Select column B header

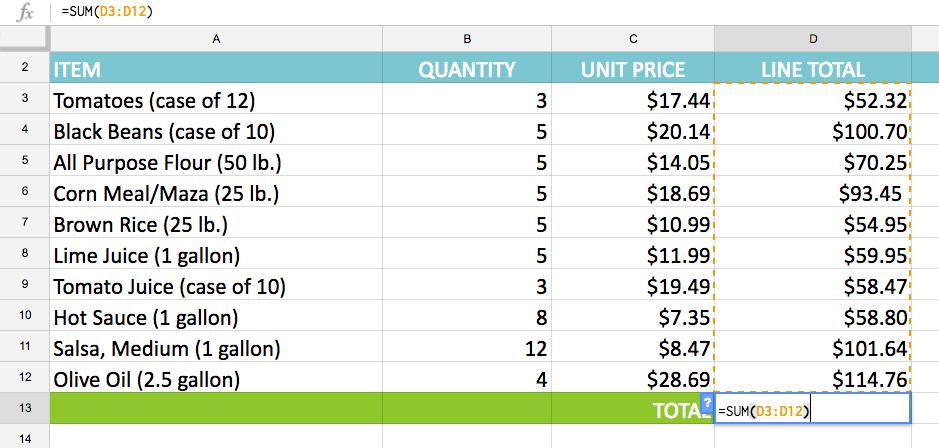(467, 39)
